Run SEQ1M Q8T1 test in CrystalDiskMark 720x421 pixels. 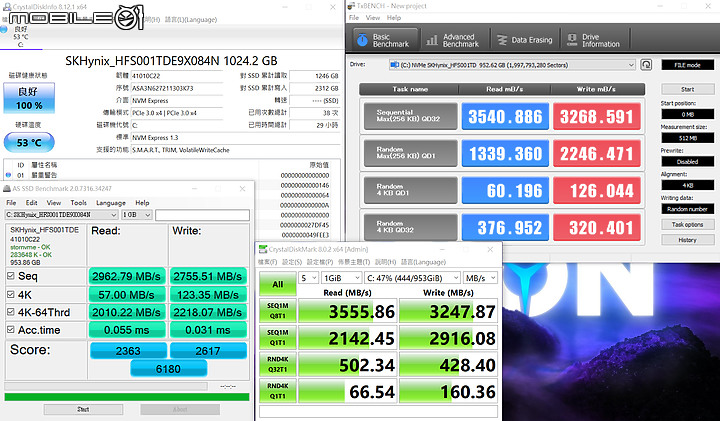pos(277,311)
